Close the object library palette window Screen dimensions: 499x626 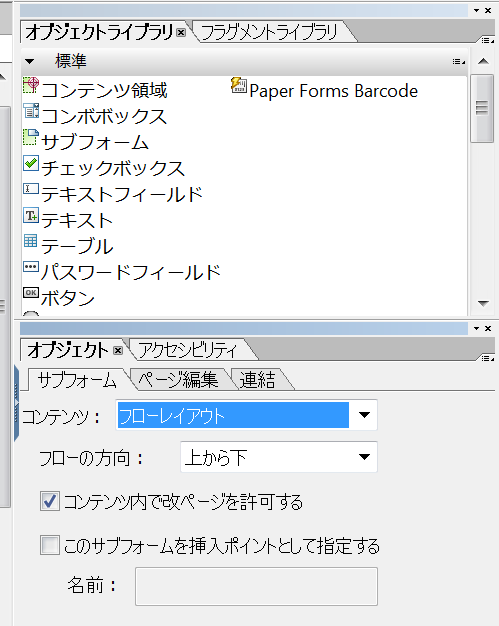click(x=488, y=10)
